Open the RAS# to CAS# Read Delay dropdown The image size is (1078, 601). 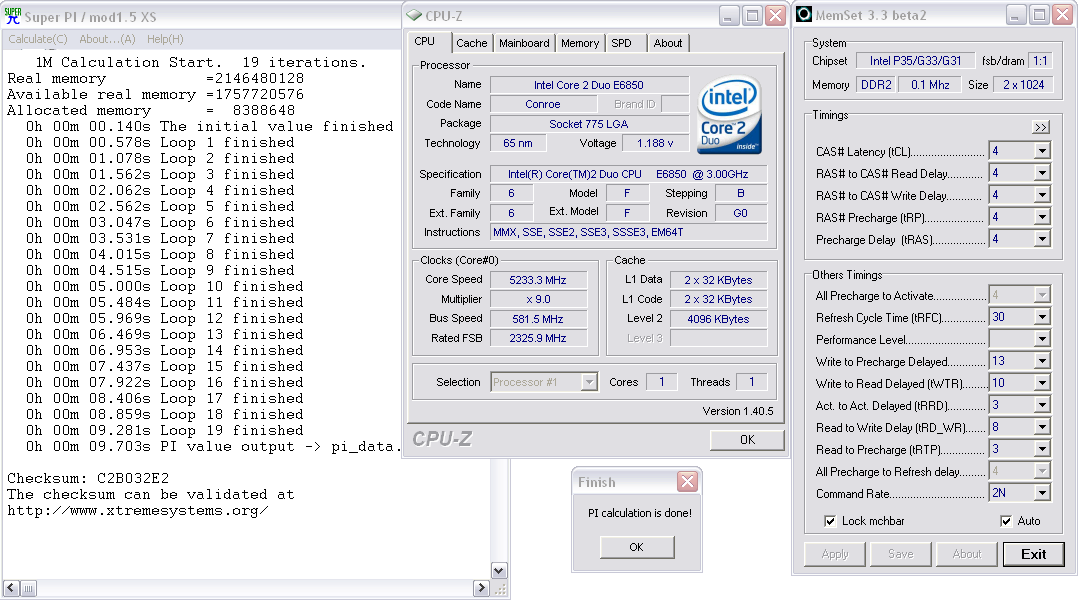pos(1042,173)
